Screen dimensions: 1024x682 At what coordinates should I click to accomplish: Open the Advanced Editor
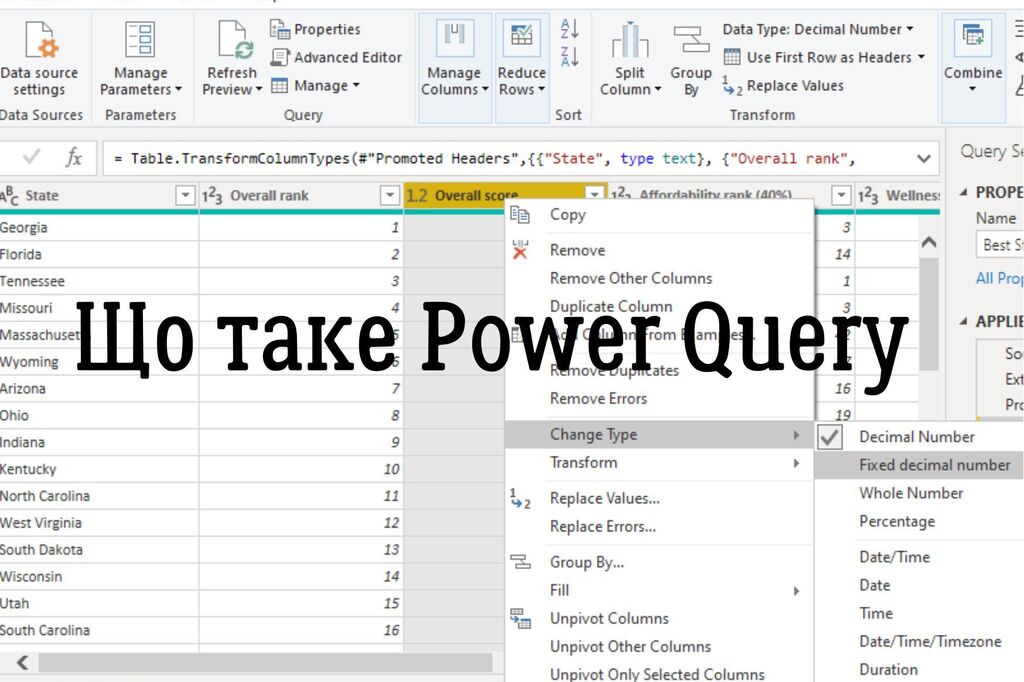tap(336, 57)
